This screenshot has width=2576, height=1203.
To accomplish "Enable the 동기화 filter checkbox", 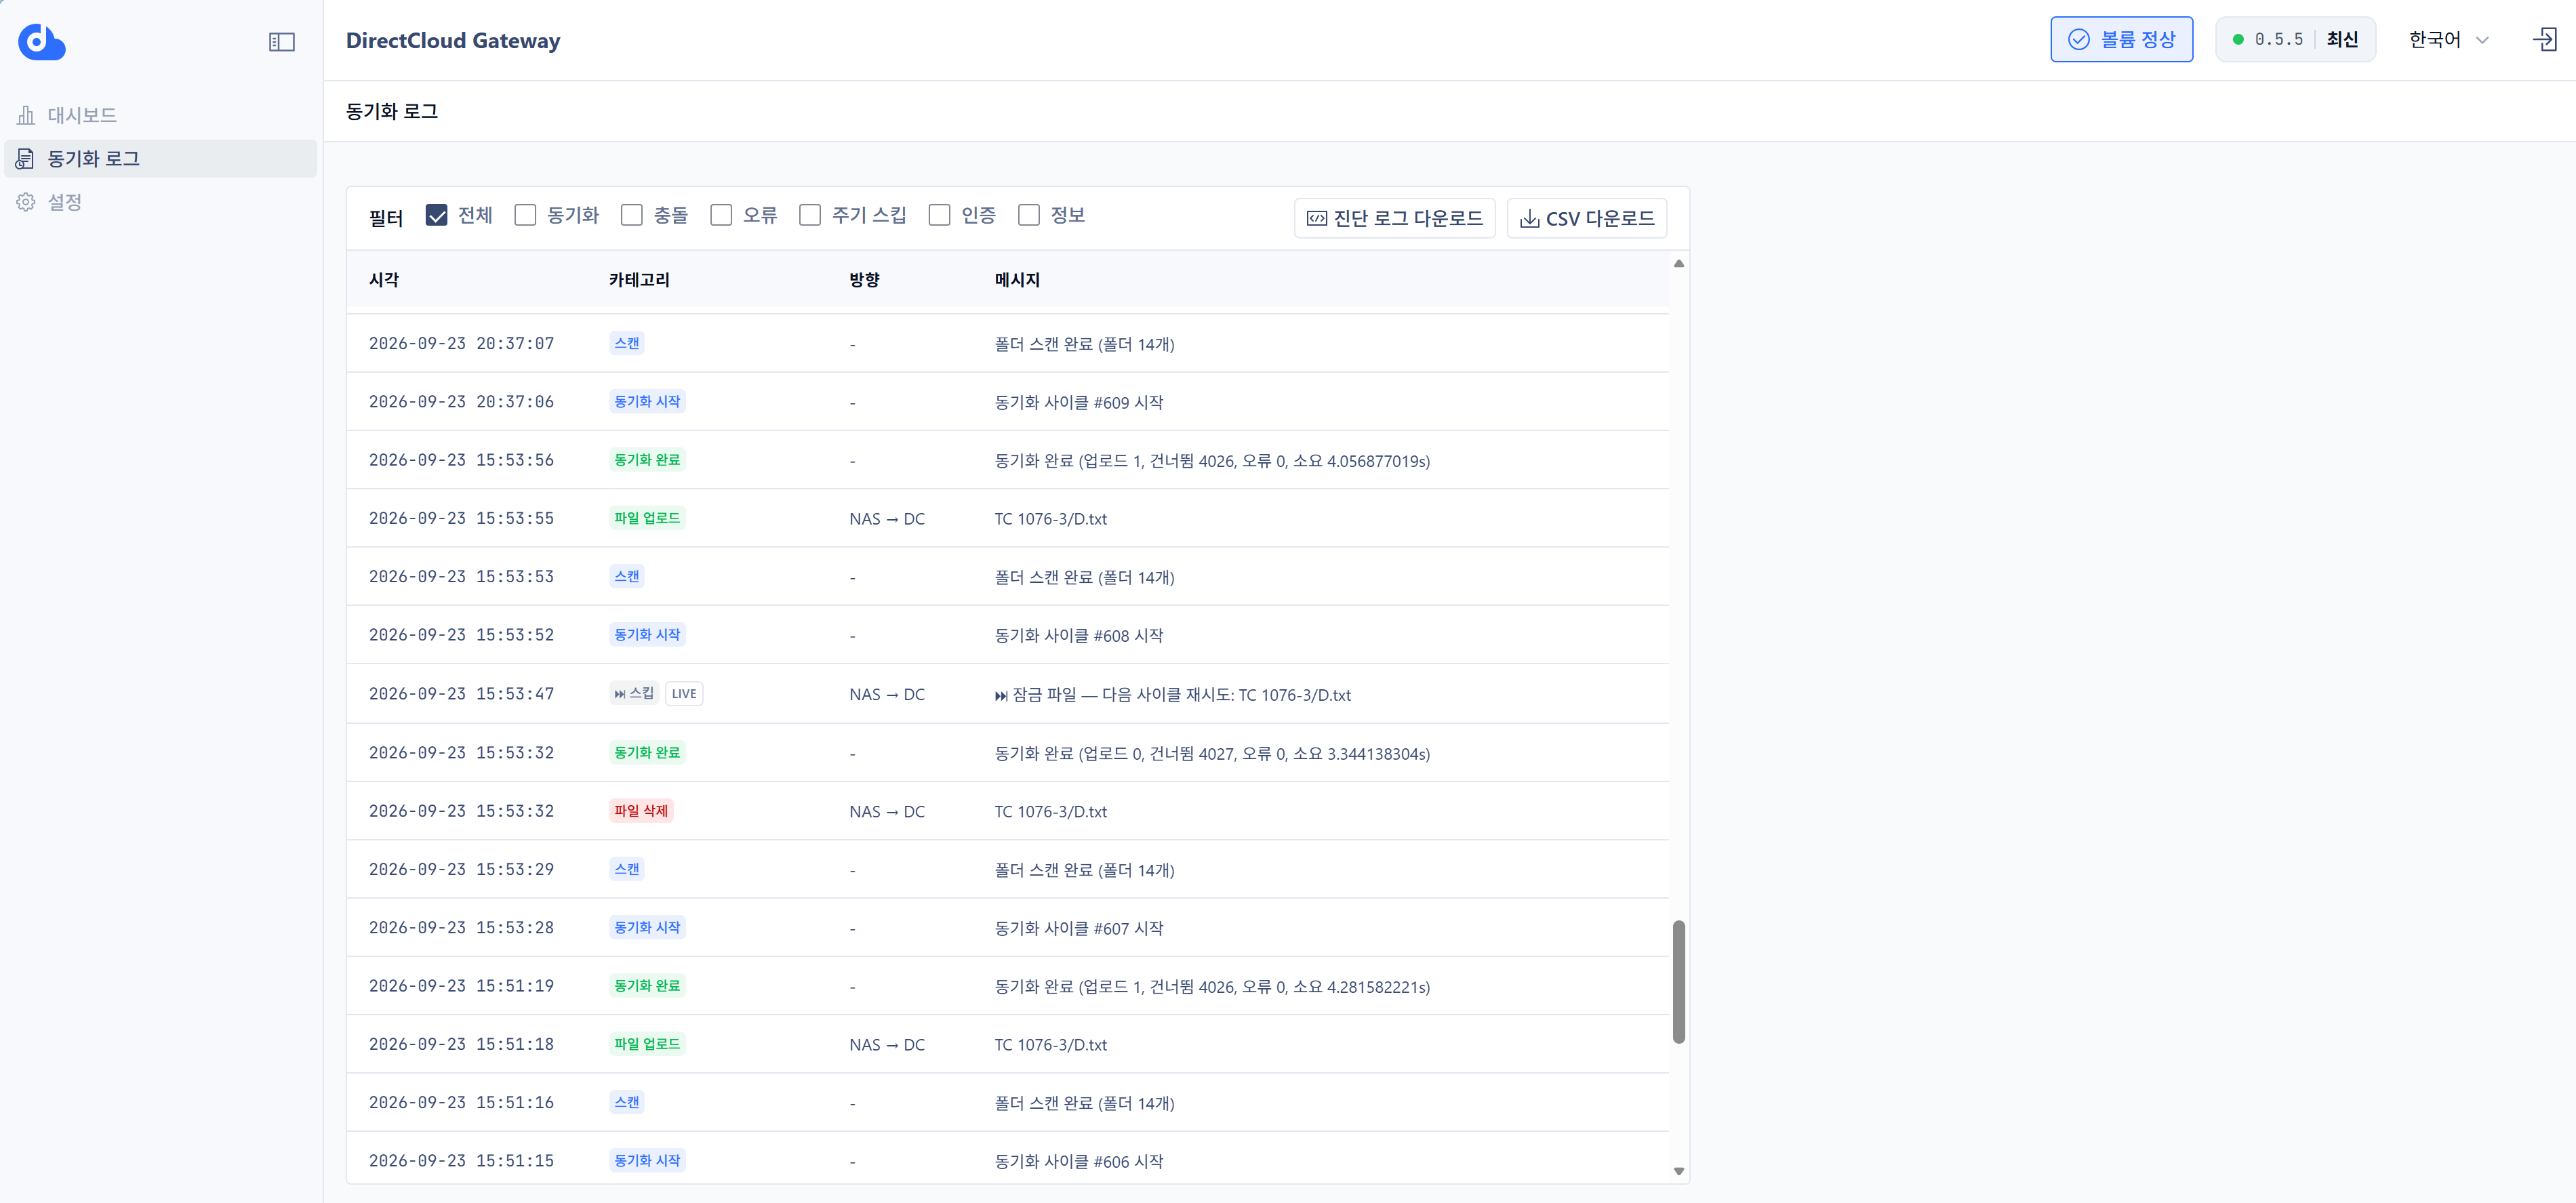I will point(525,215).
